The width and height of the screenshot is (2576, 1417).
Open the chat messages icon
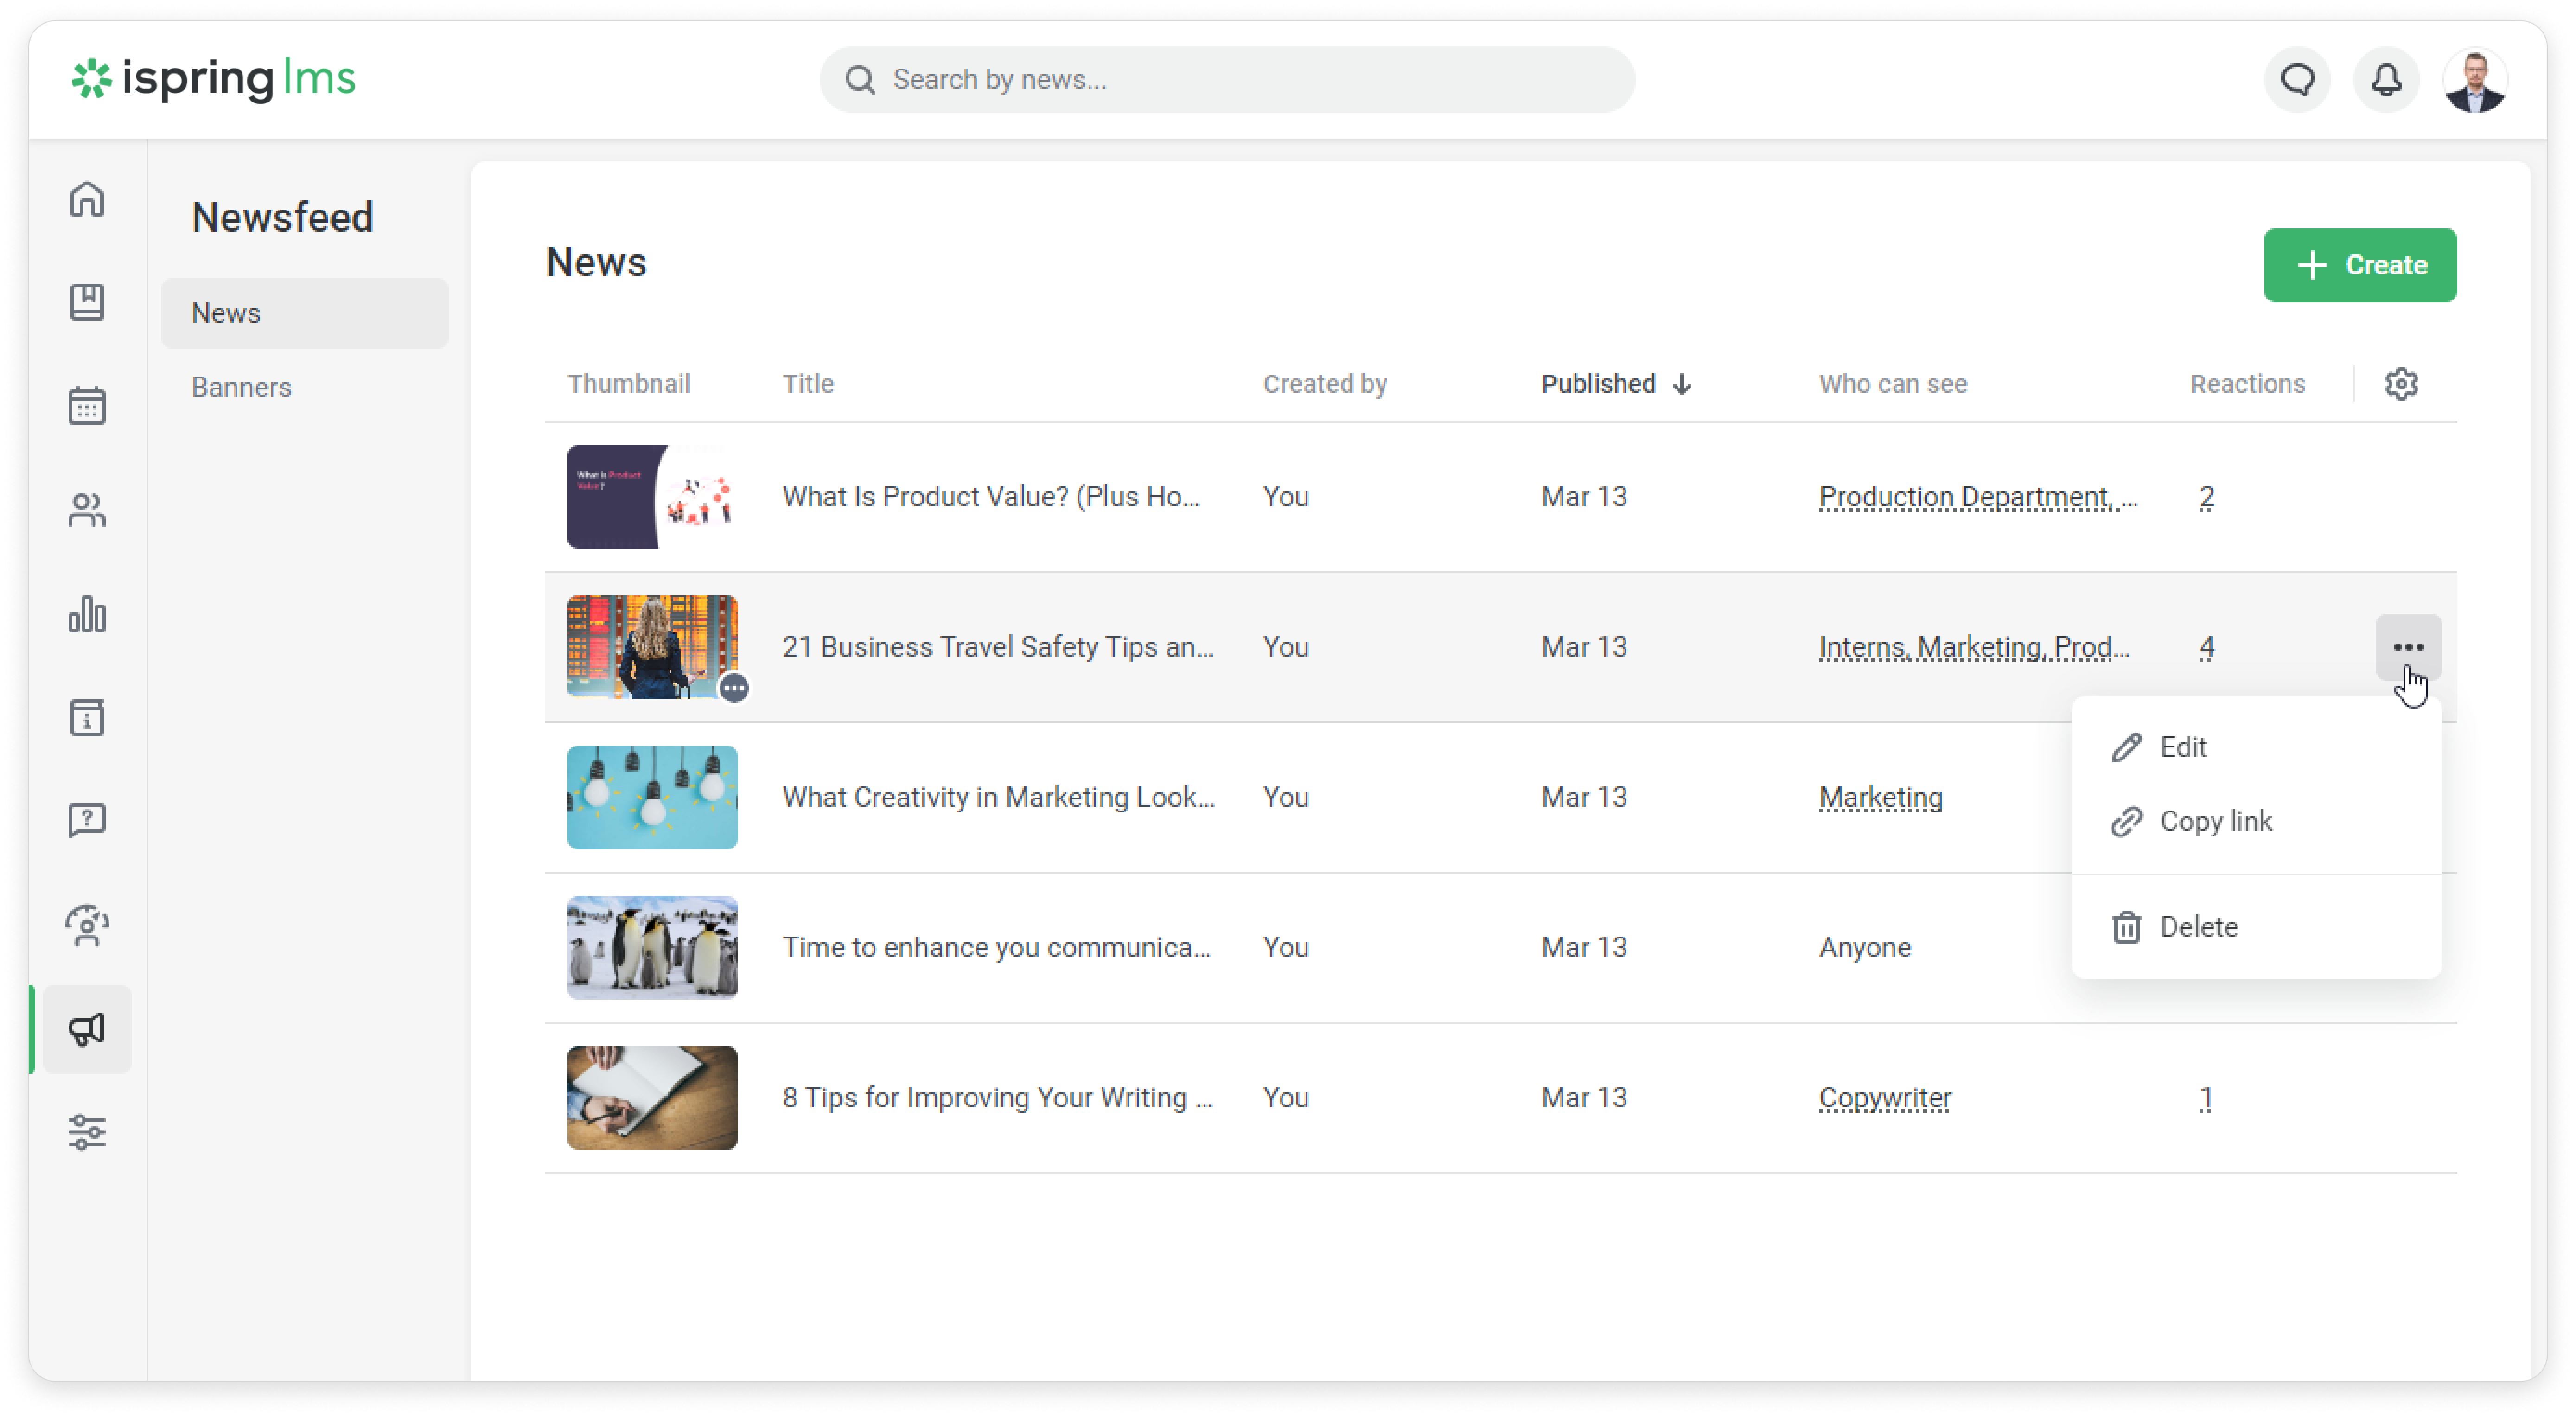2297,80
